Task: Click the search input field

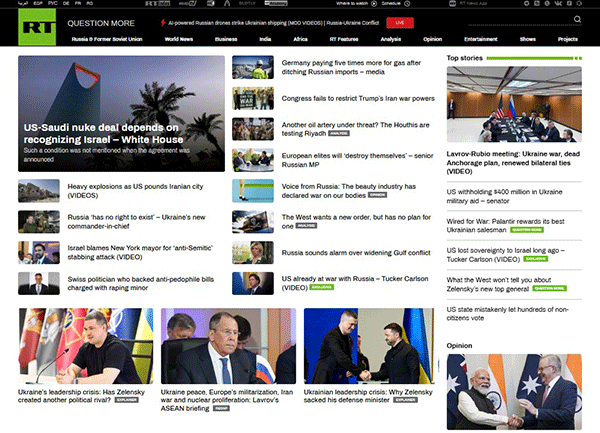Action: (520, 21)
